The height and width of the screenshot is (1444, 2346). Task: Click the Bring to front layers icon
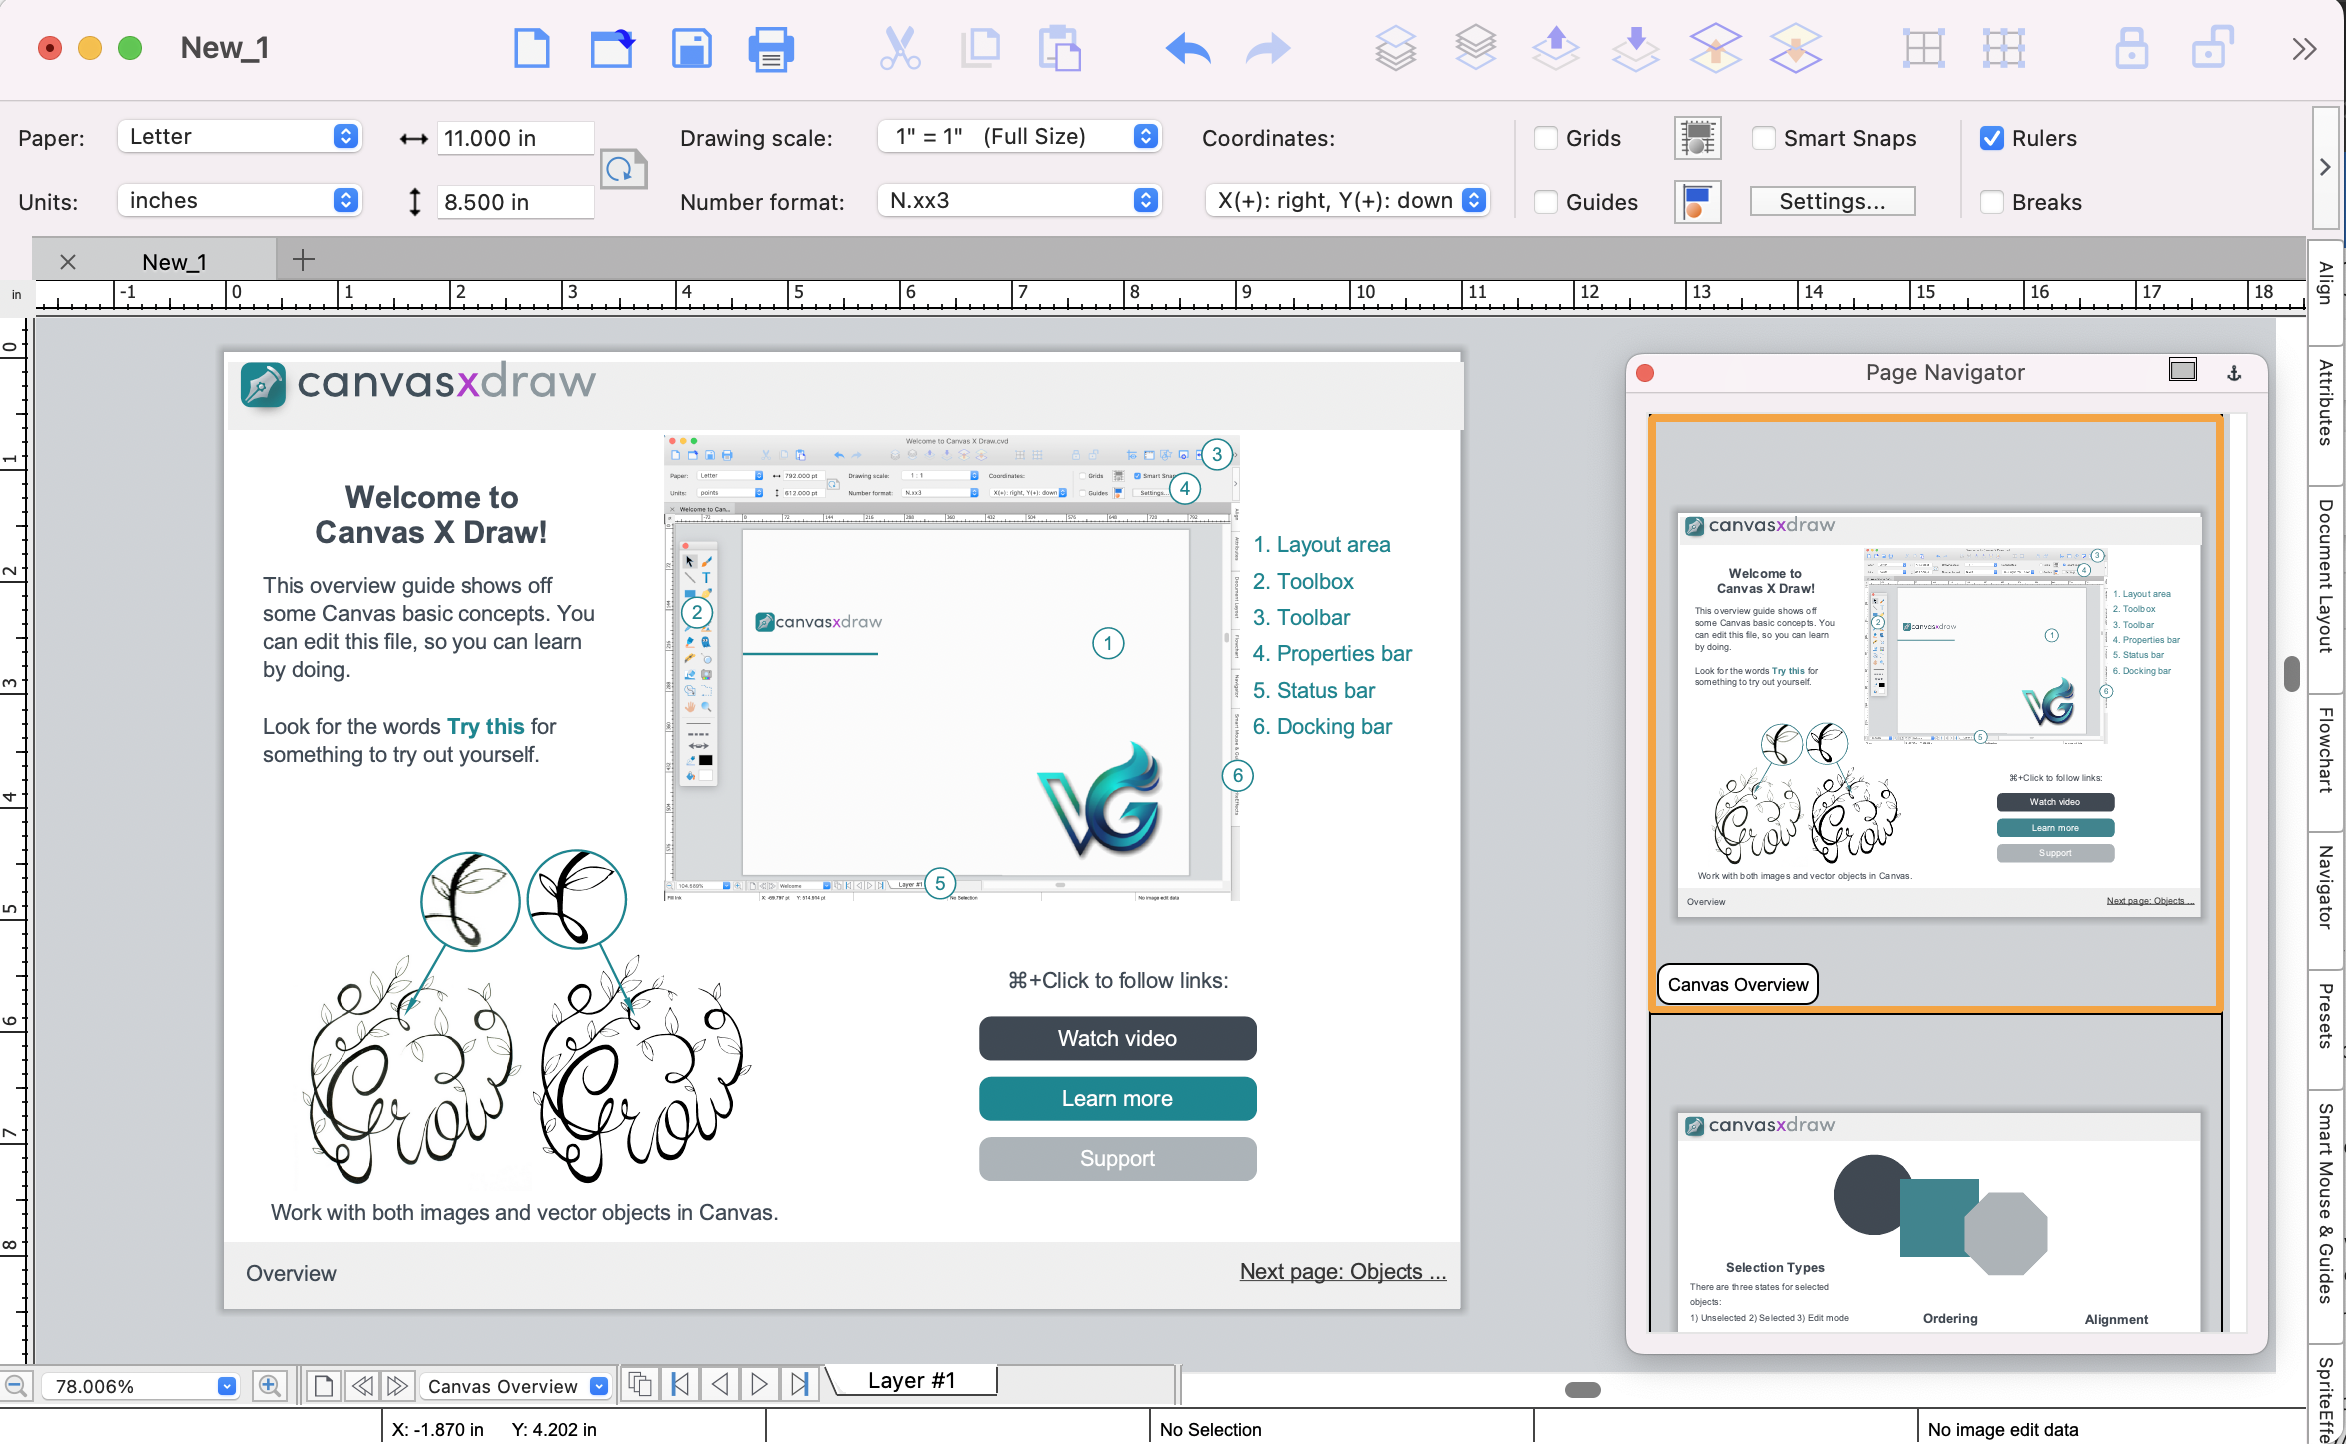click(1396, 48)
